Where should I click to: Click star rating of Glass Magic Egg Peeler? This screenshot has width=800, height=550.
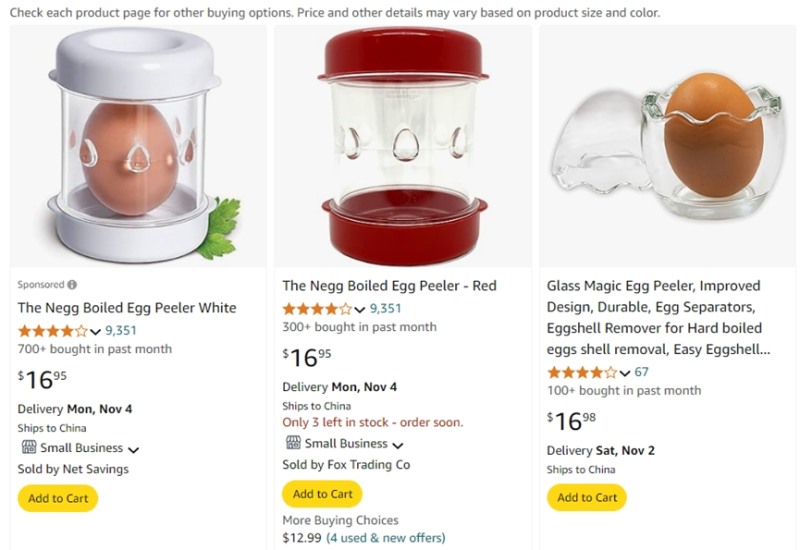[x=581, y=372]
